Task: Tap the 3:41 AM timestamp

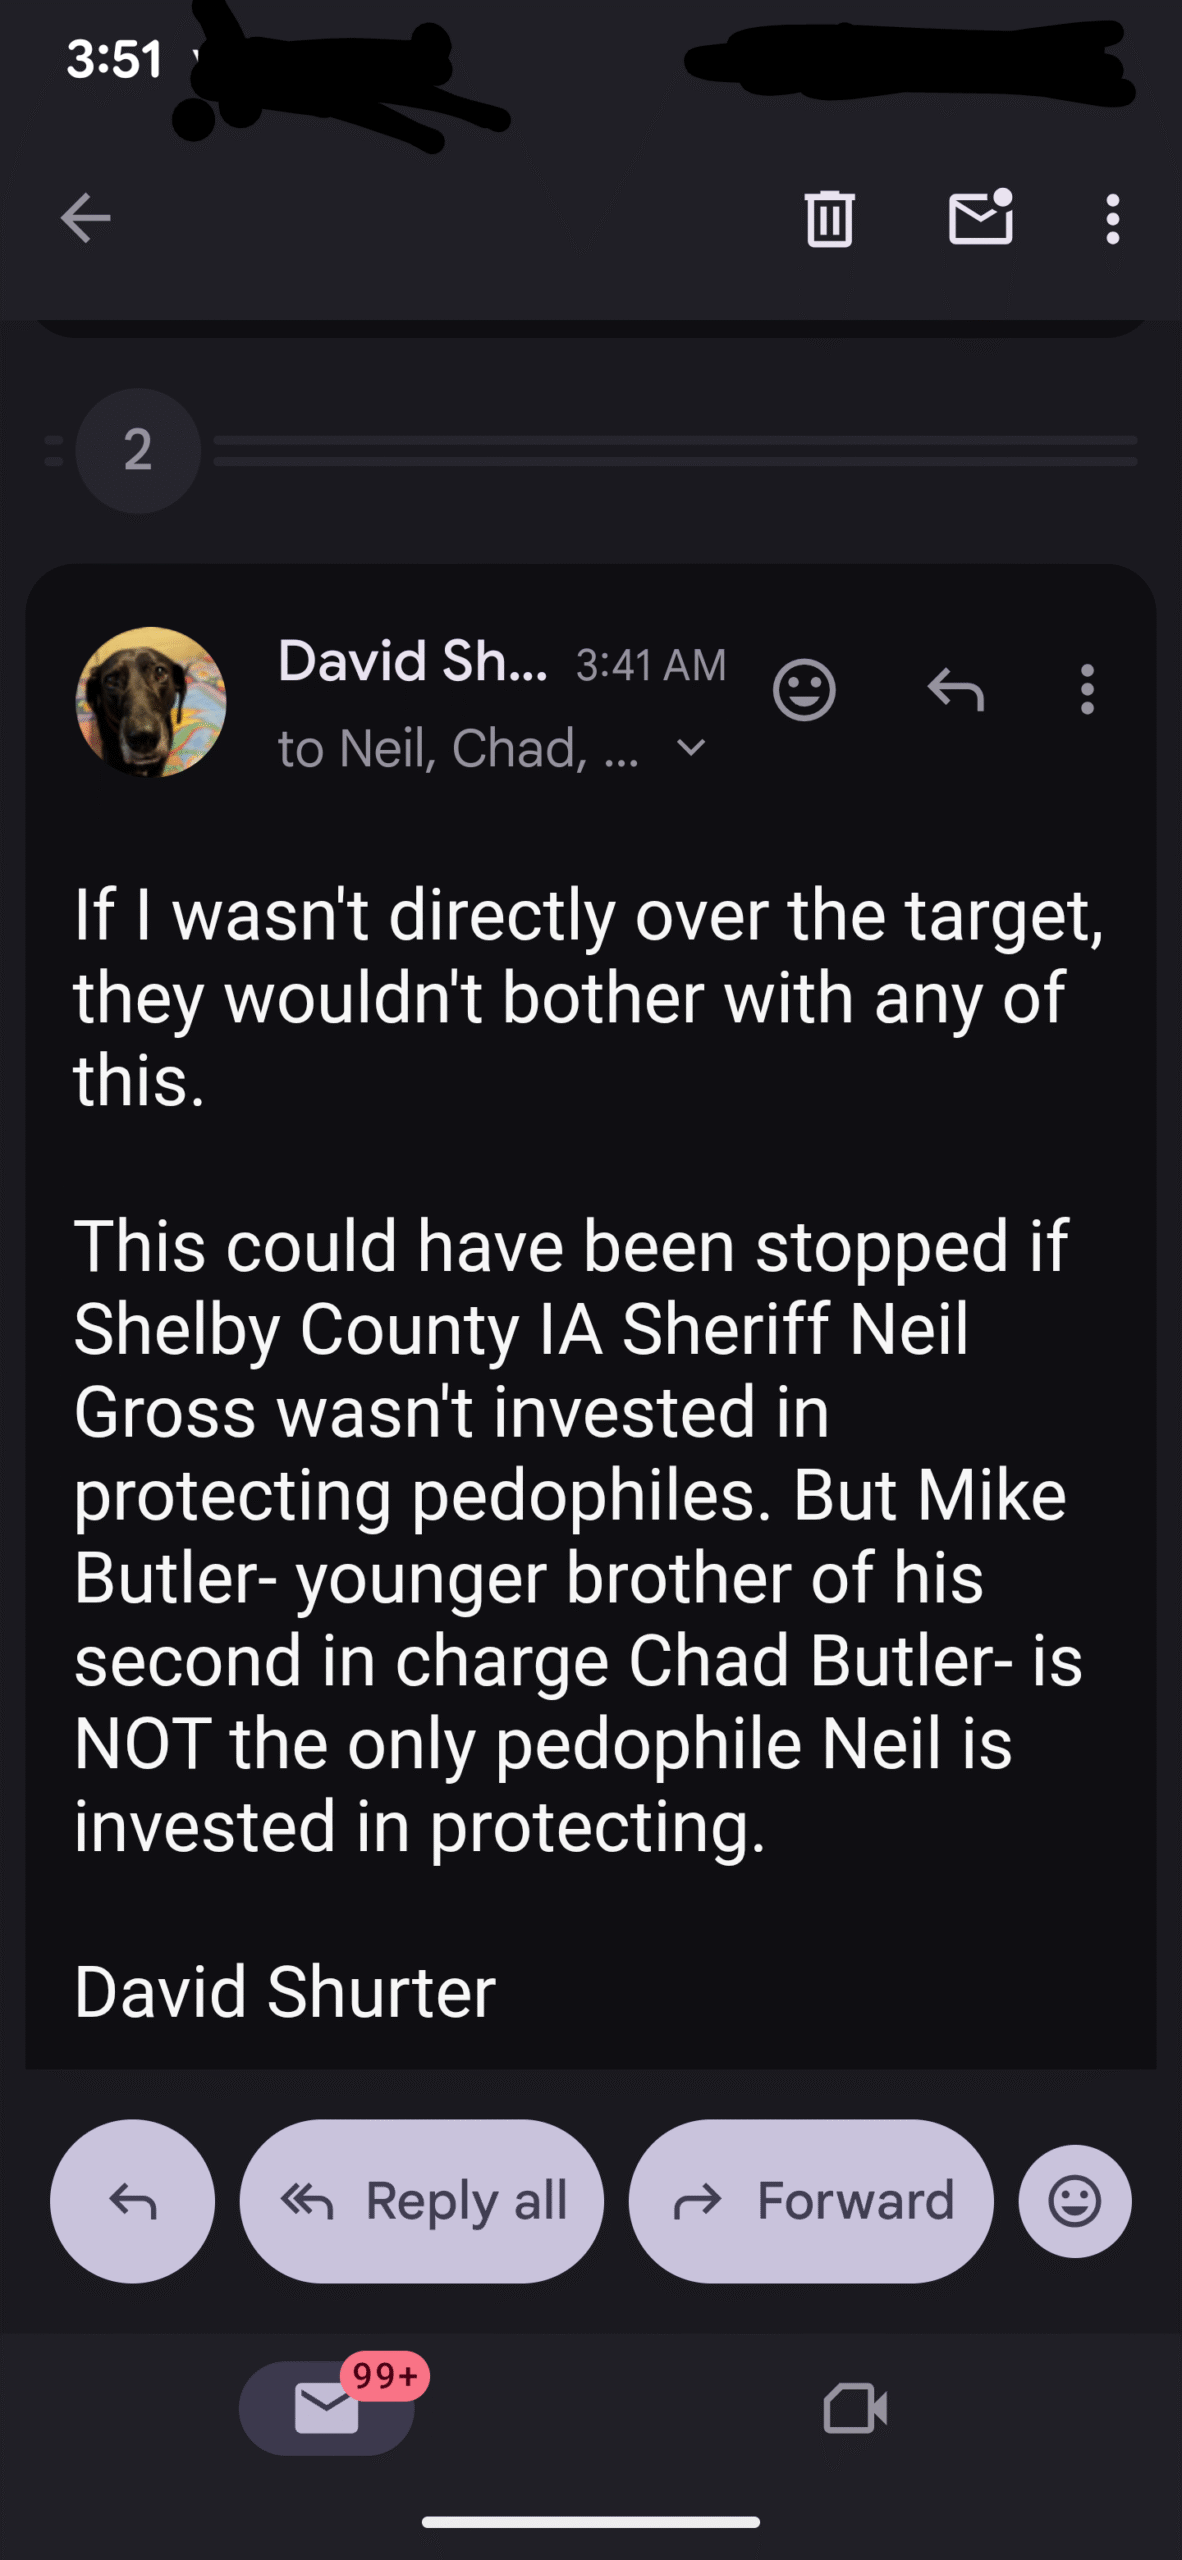Action: click(651, 665)
